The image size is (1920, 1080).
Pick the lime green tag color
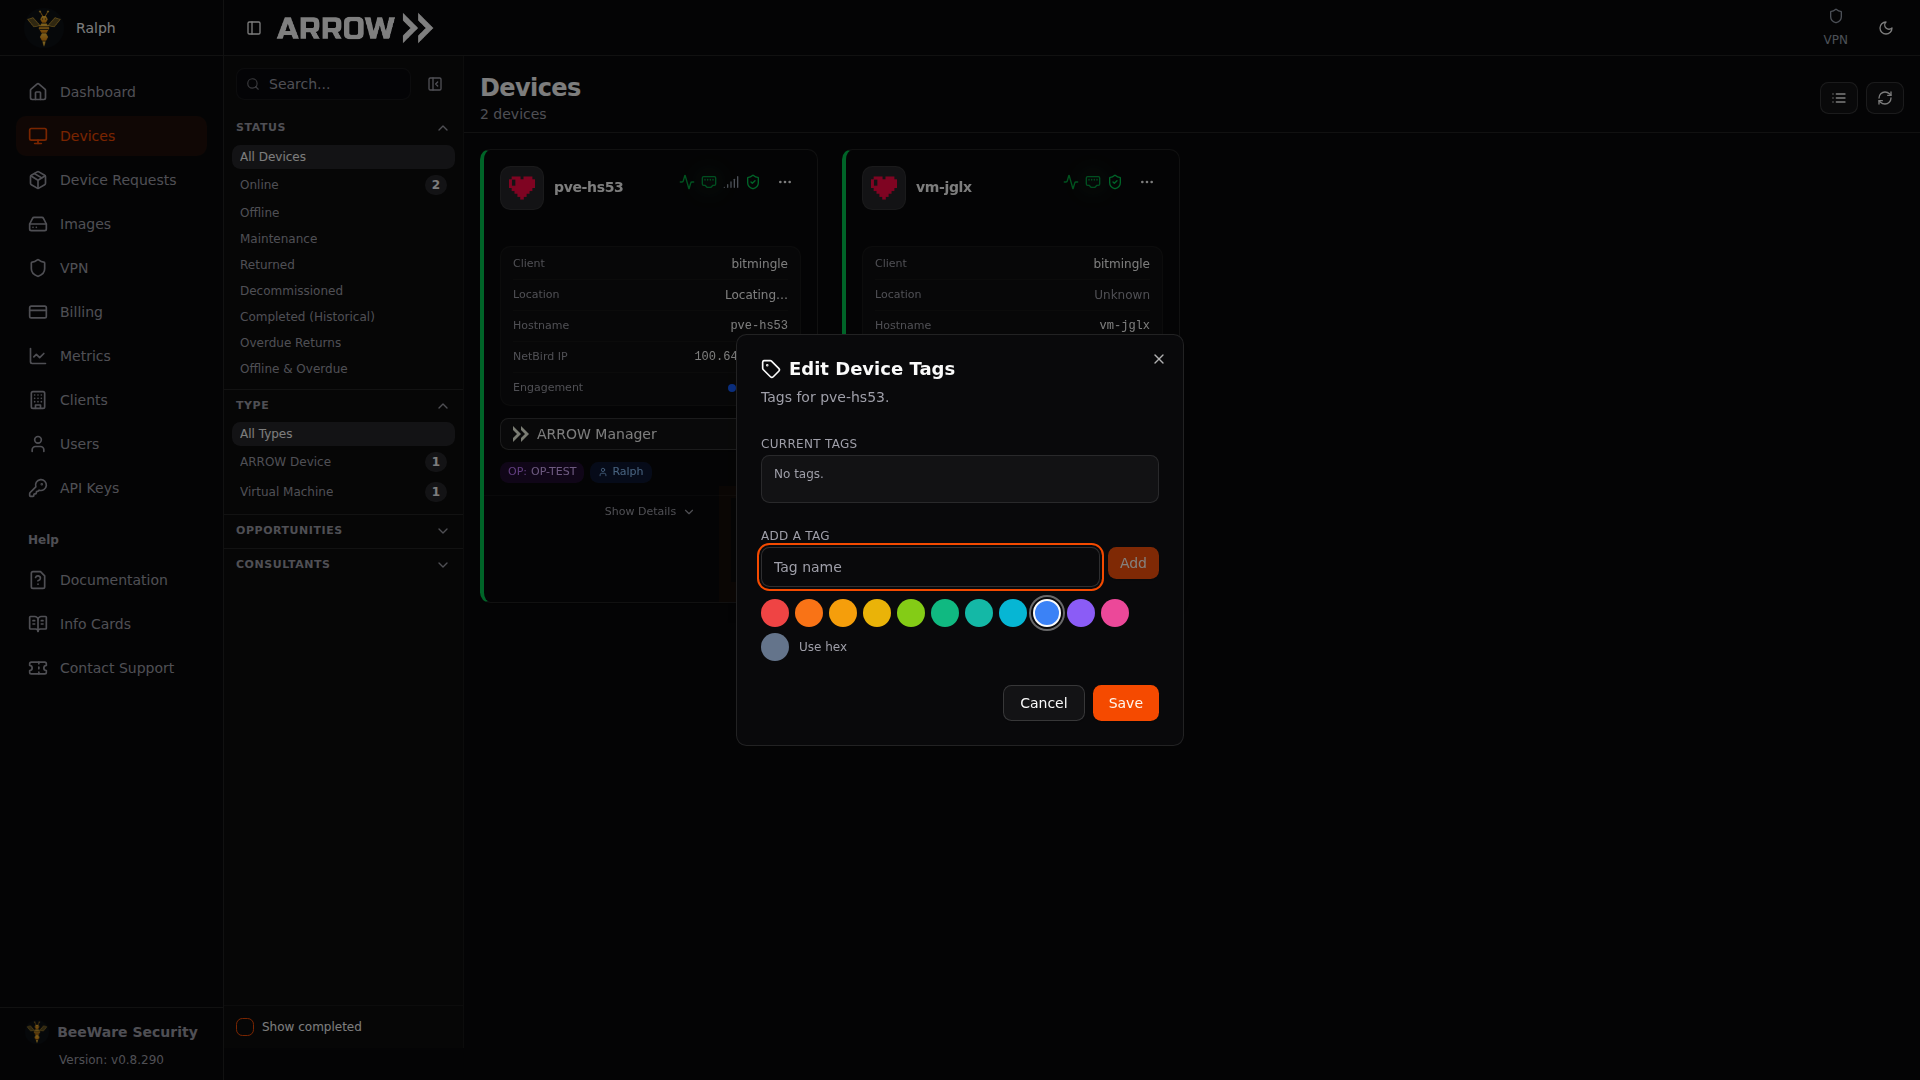[x=911, y=613]
